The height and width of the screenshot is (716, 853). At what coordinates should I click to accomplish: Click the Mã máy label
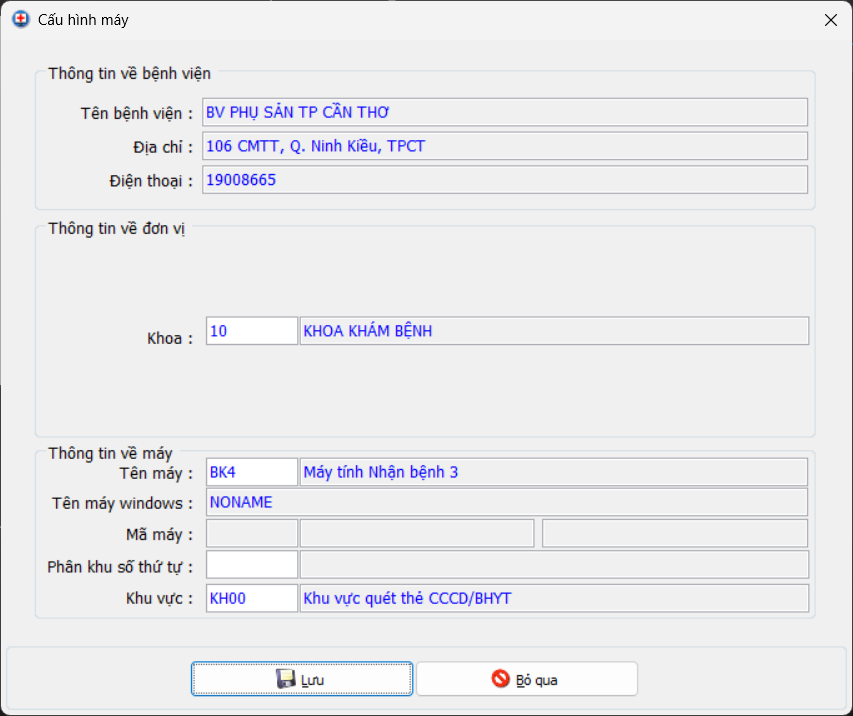click(x=159, y=535)
